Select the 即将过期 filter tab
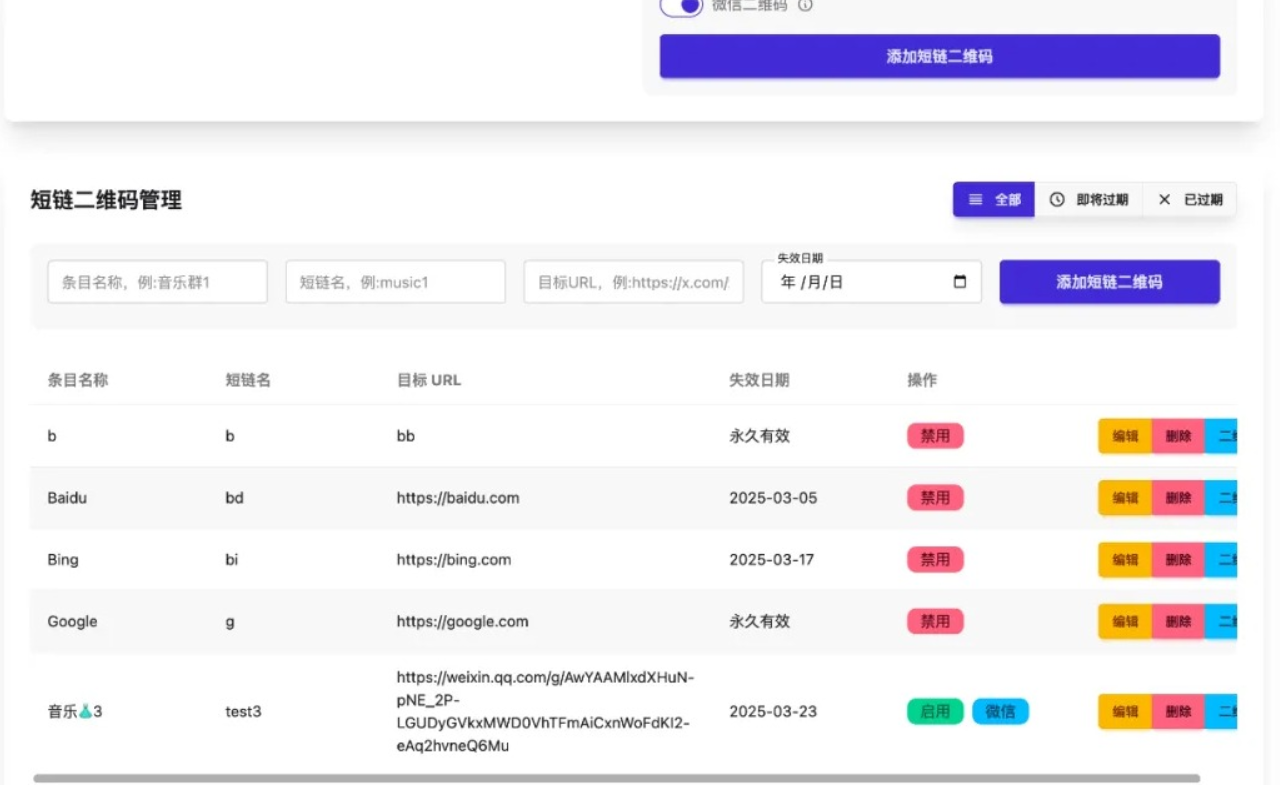 (1089, 199)
